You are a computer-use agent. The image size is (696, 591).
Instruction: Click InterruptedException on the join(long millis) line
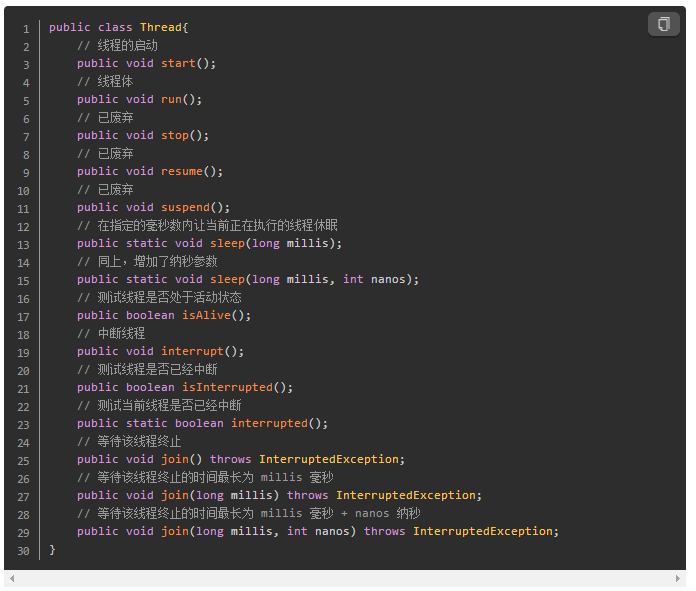click(x=406, y=495)
